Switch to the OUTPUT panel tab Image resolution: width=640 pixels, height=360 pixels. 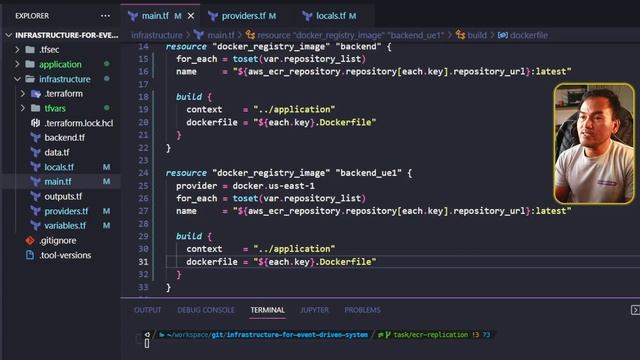[147, 310]
